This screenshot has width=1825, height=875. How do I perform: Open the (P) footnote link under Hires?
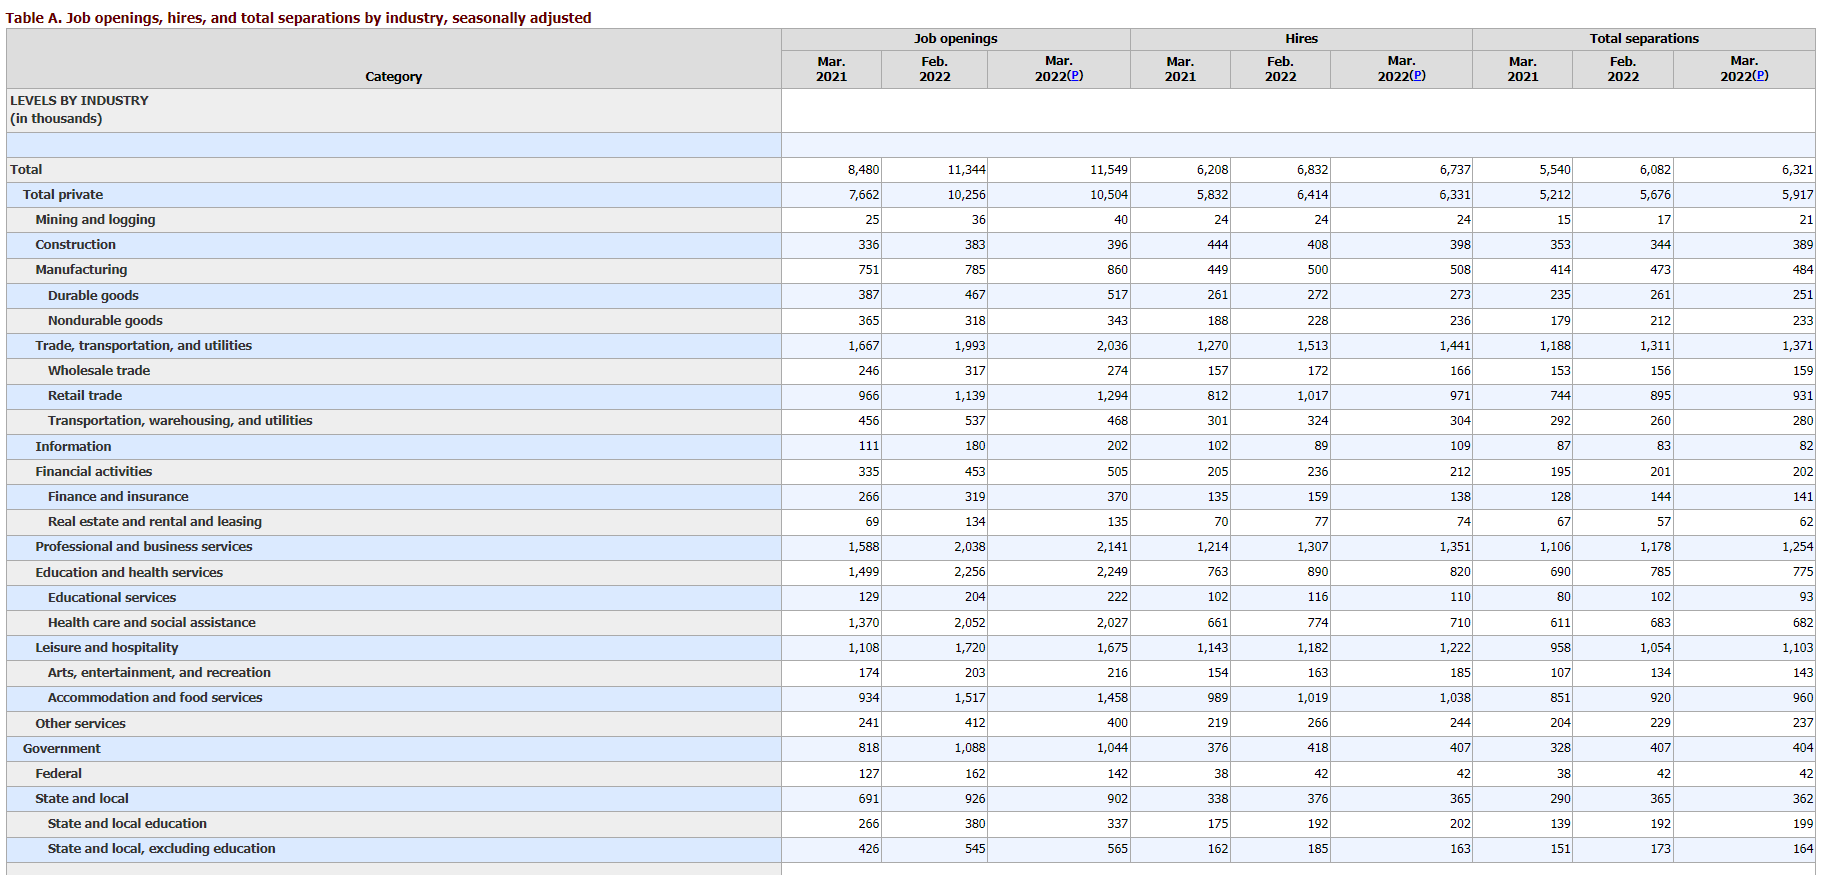tap(1417, 76)
